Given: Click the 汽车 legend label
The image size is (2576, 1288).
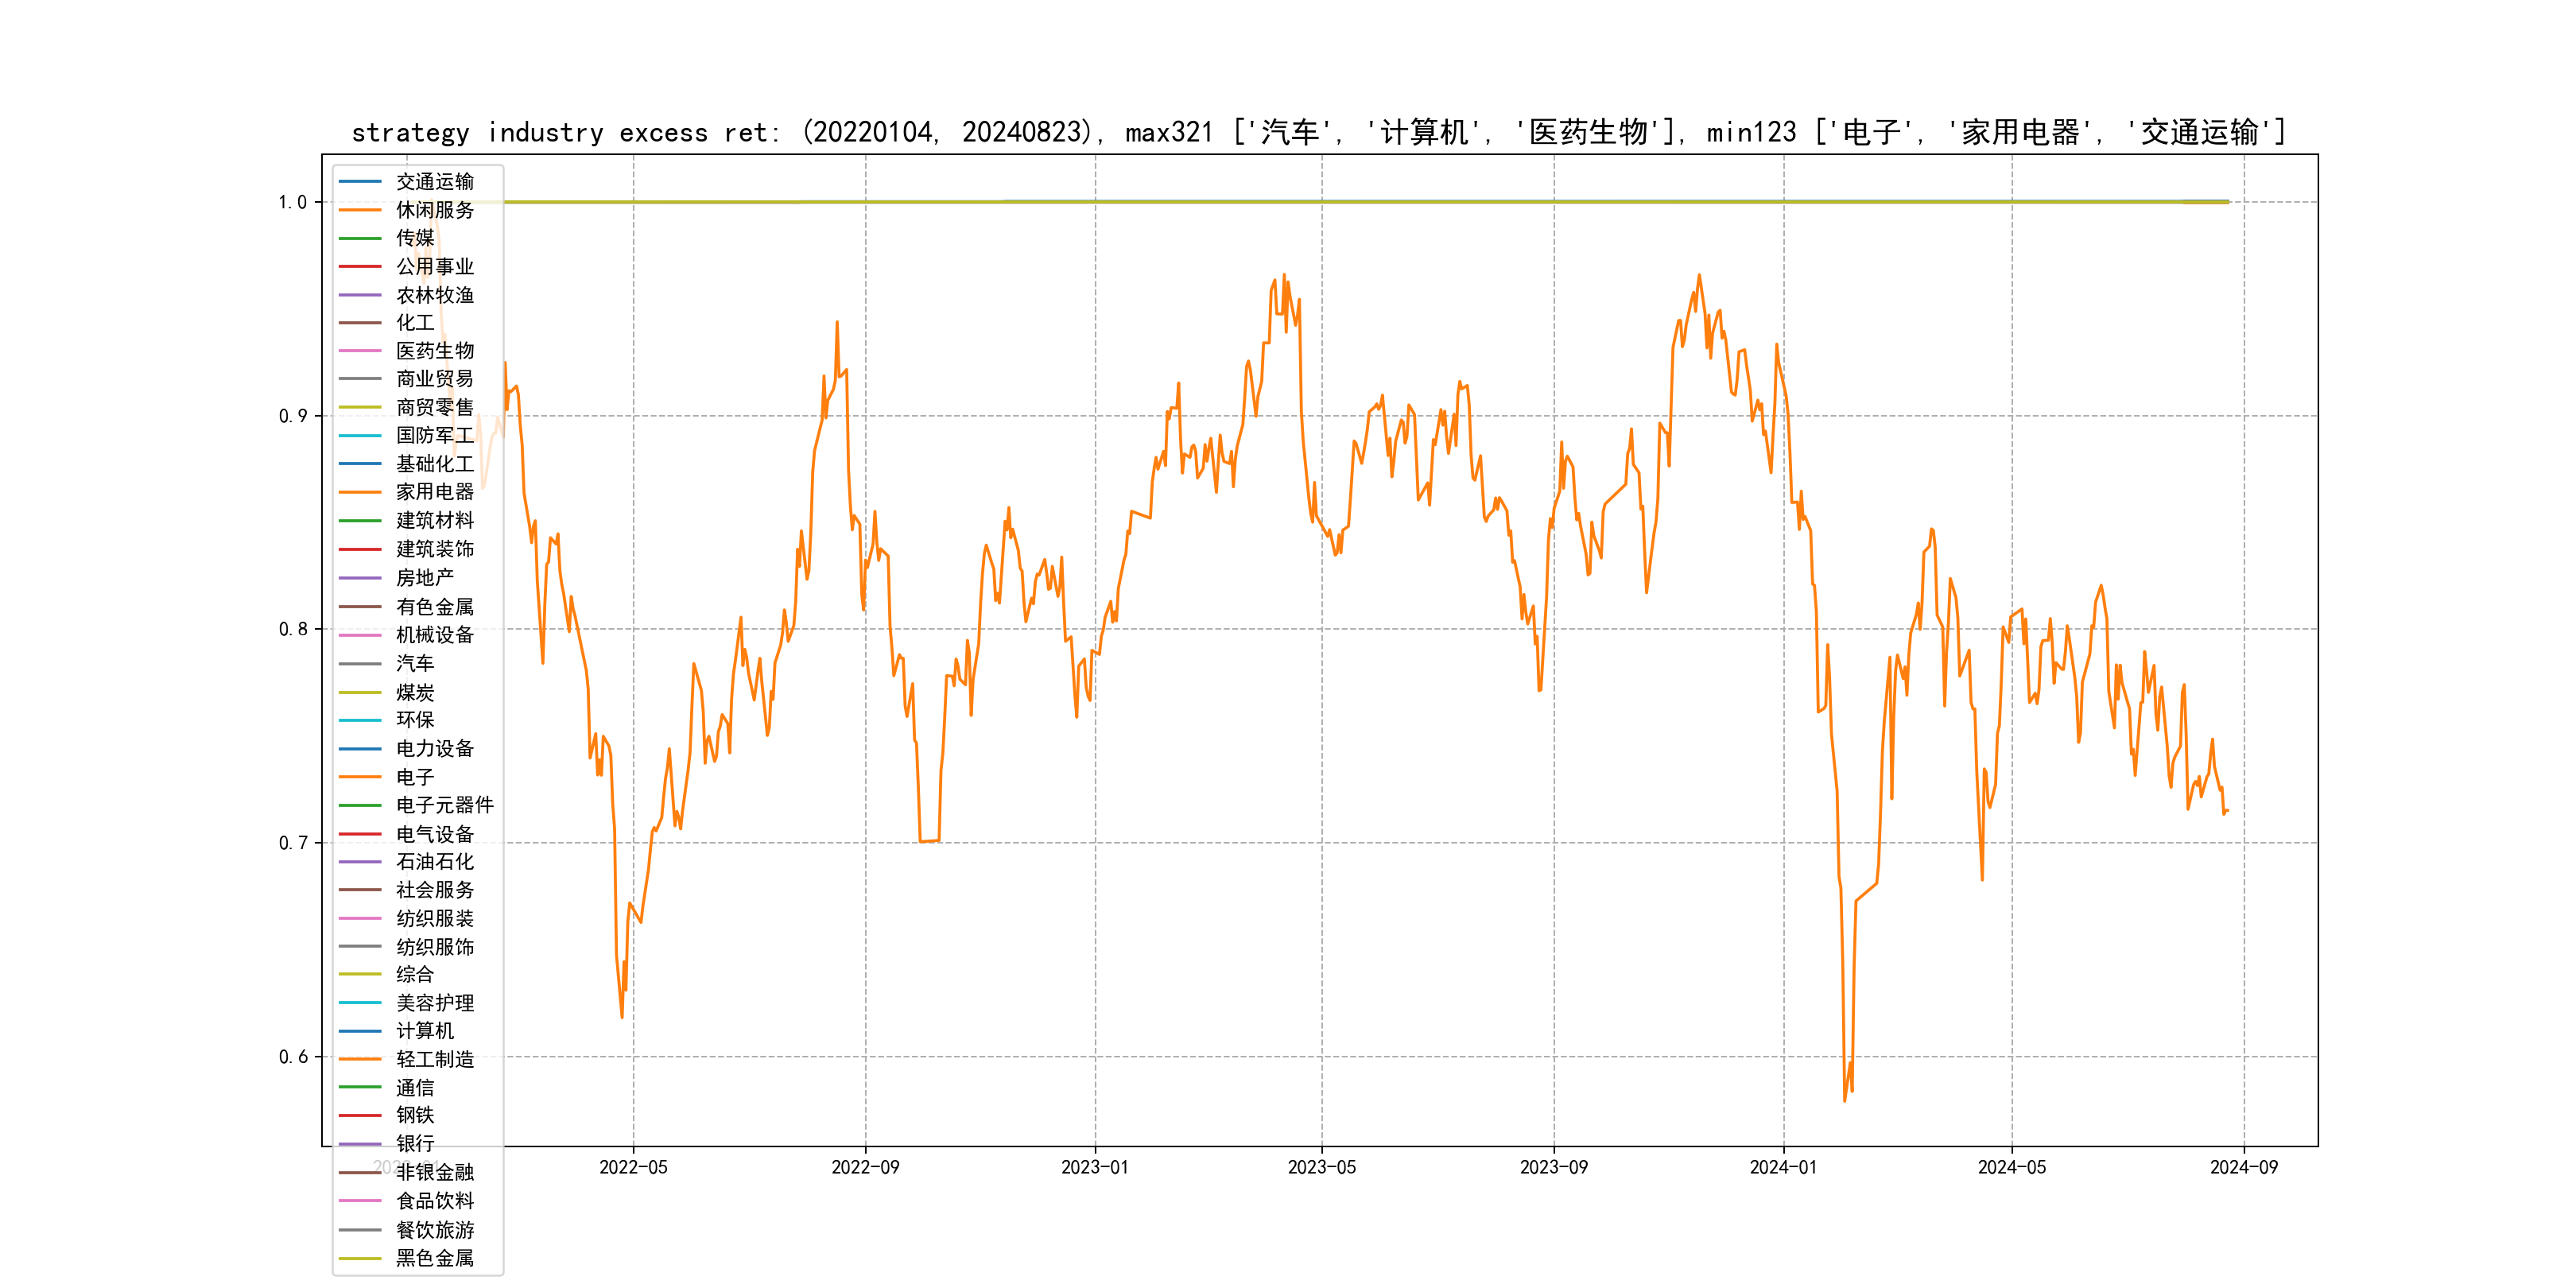Looking at the screenshot, I should click(414, 663).
